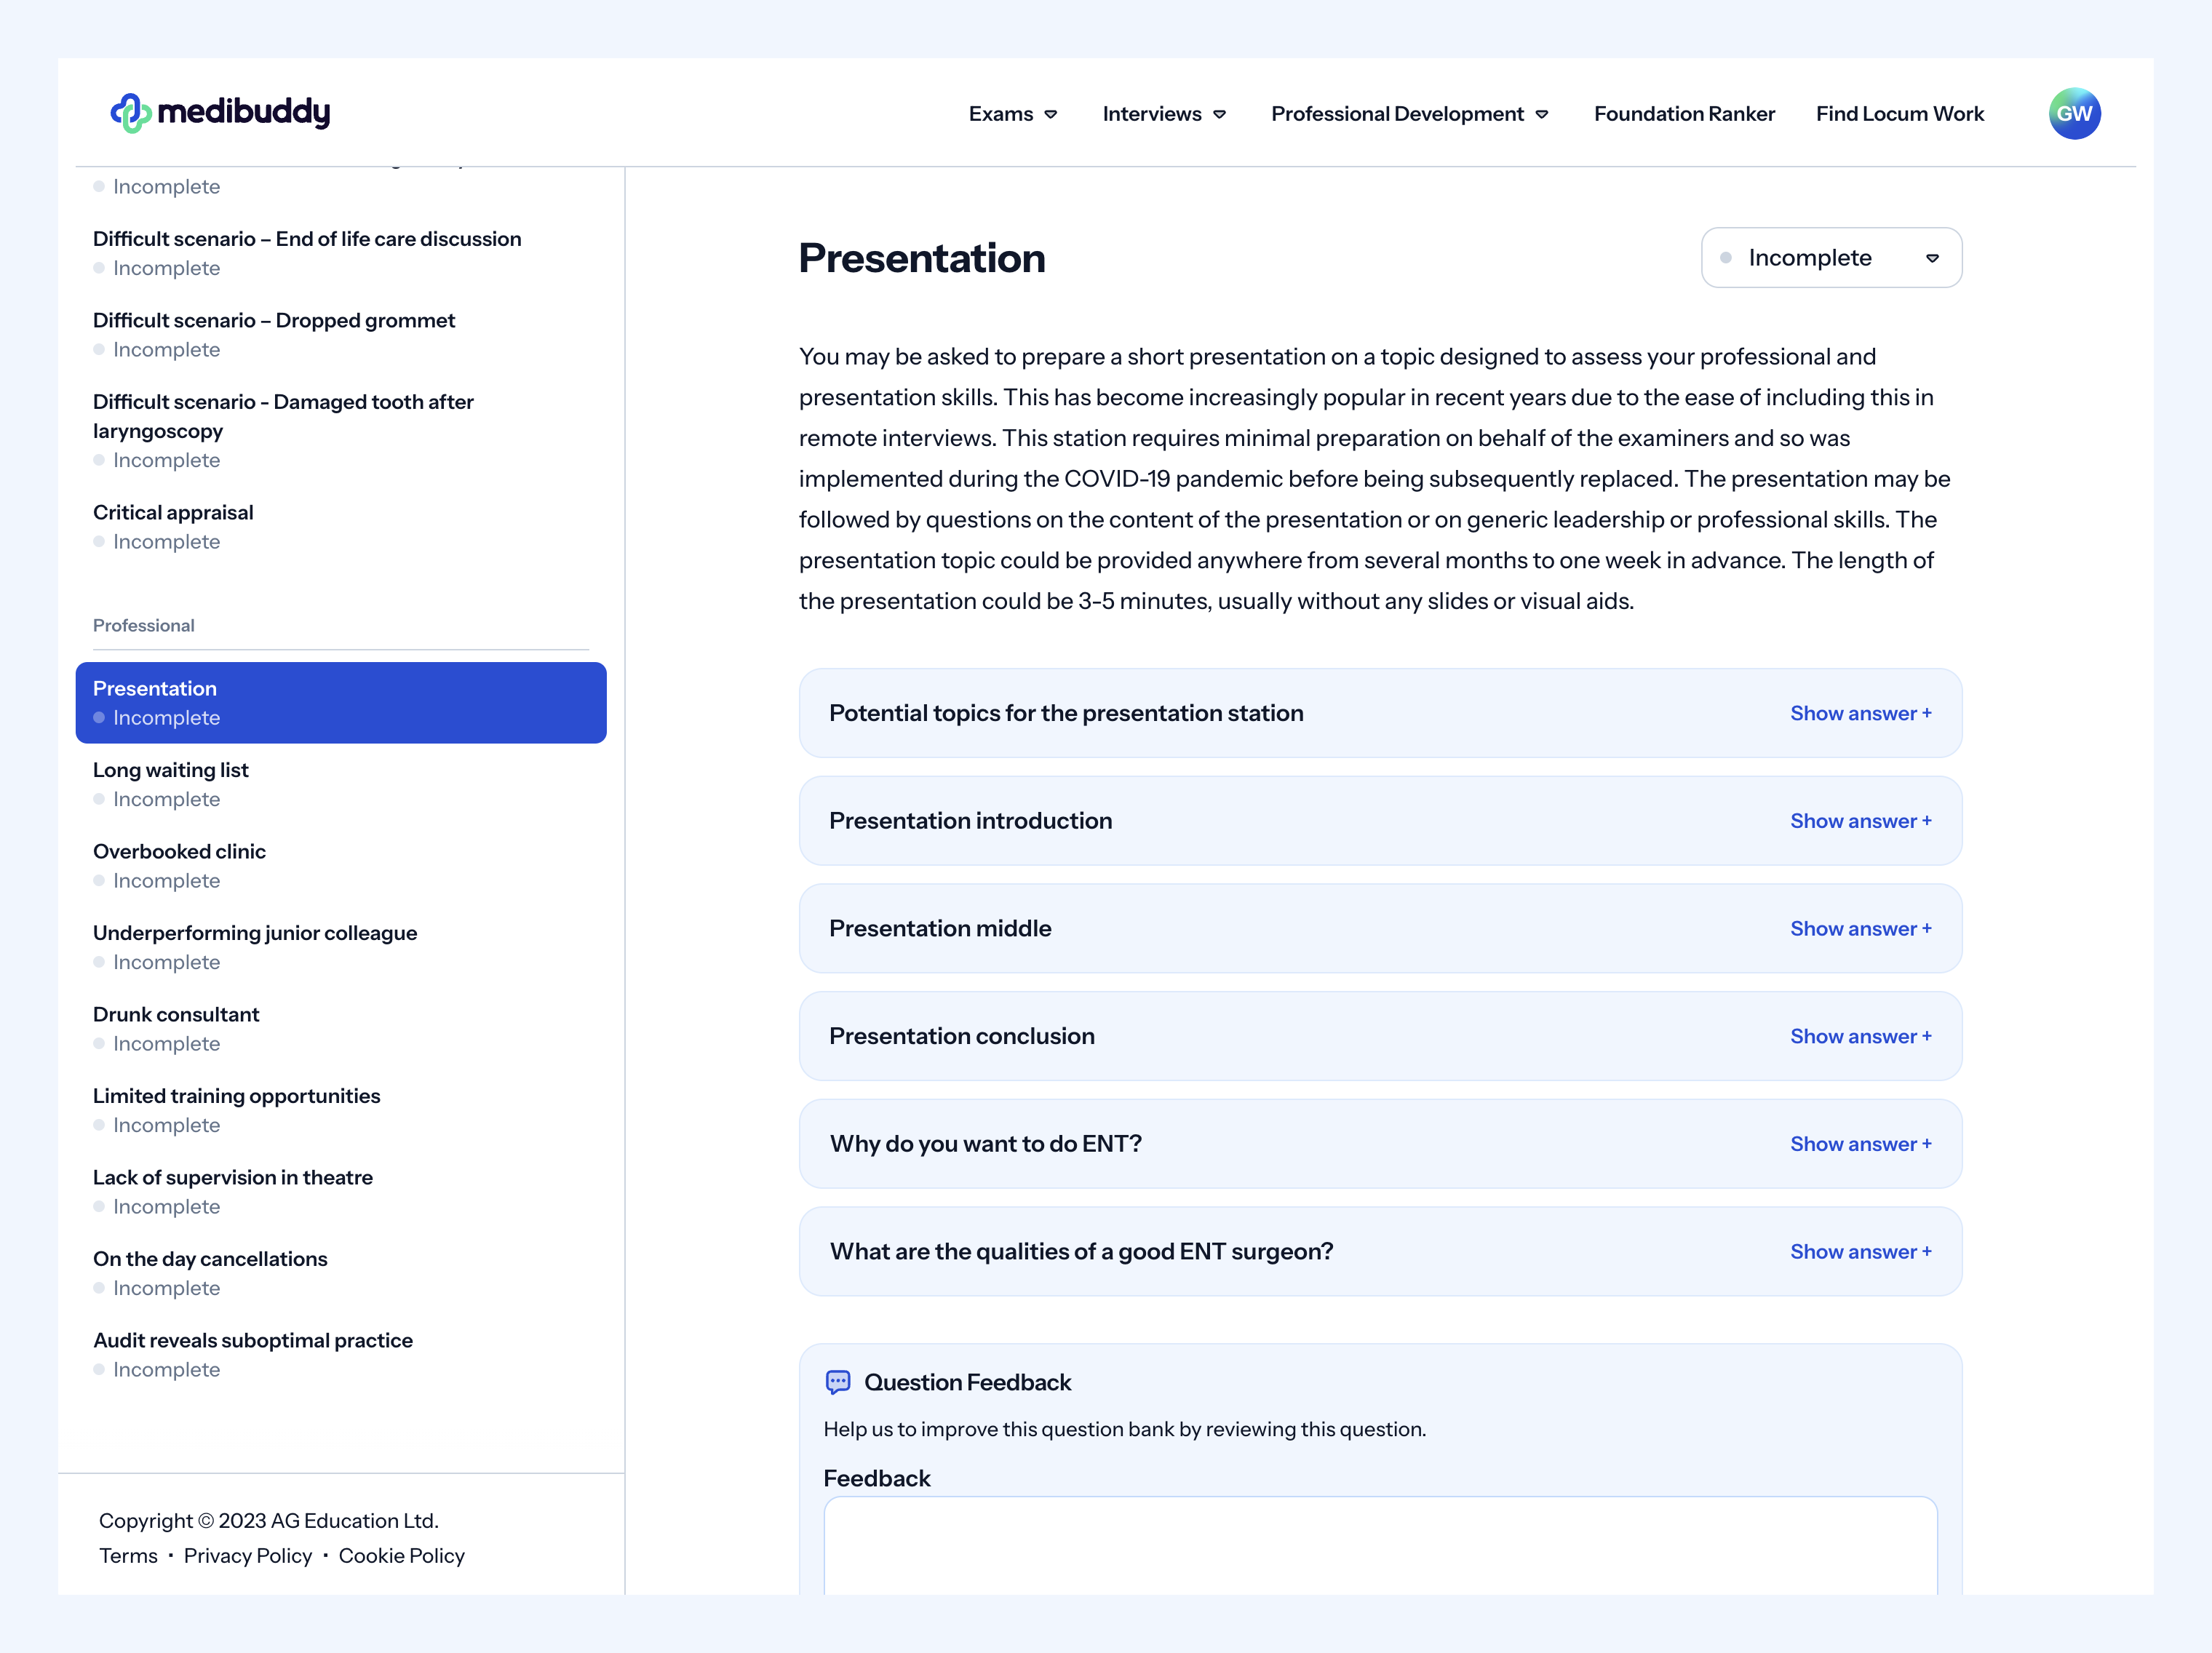Show answer for What are qualities of good ENT surgeon?
Viewport: 2212px width, 1653px height.
click(x=1860, y=1250)
